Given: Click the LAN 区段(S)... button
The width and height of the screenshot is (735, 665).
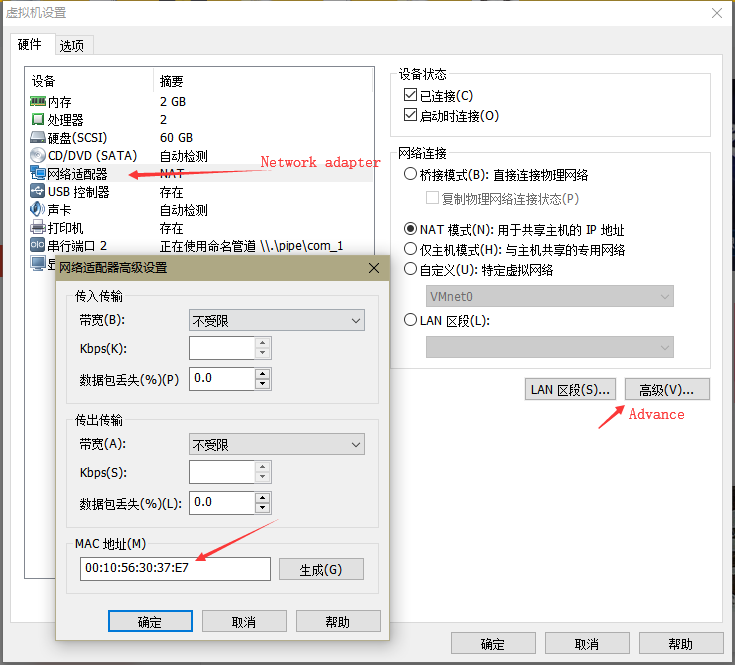Looking at the screenshot, I should (x=570, y=389).
